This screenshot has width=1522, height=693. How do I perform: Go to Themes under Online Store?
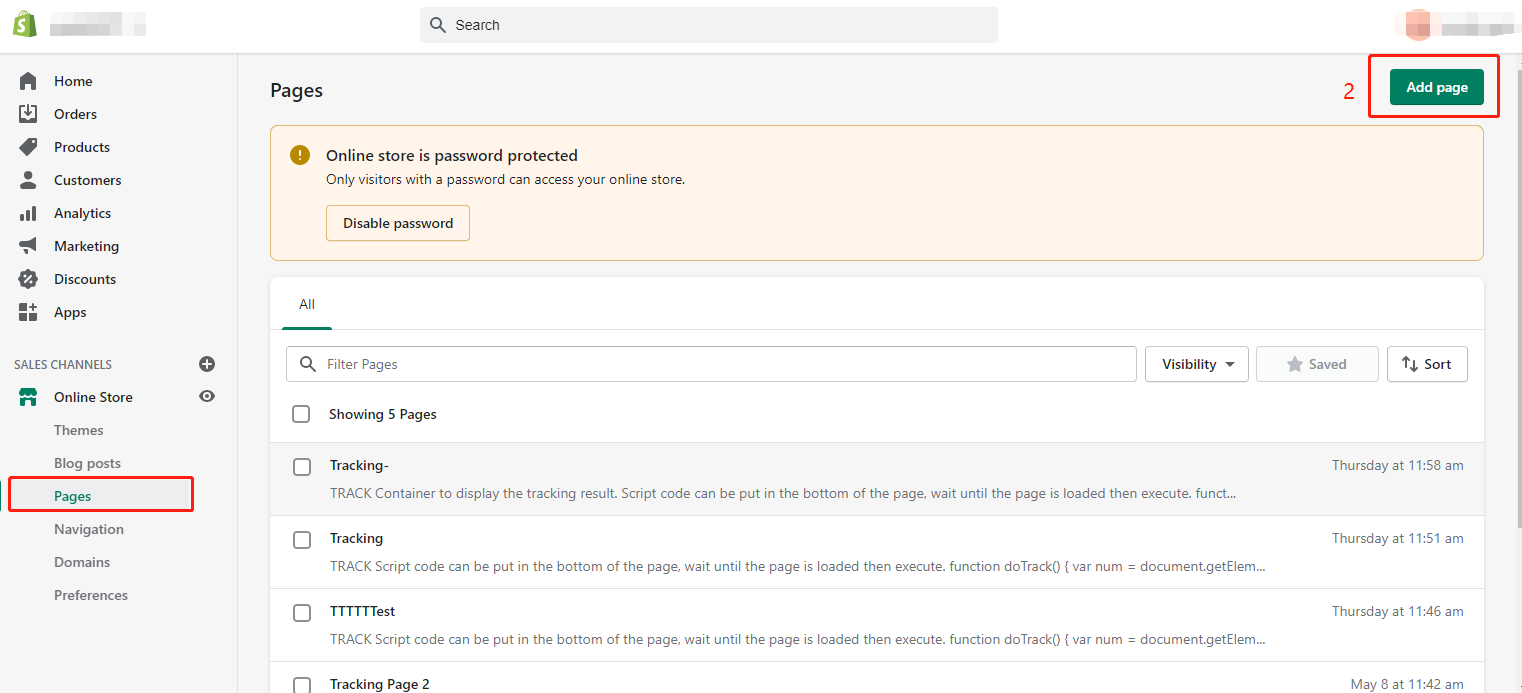click(x=79, y=430)
